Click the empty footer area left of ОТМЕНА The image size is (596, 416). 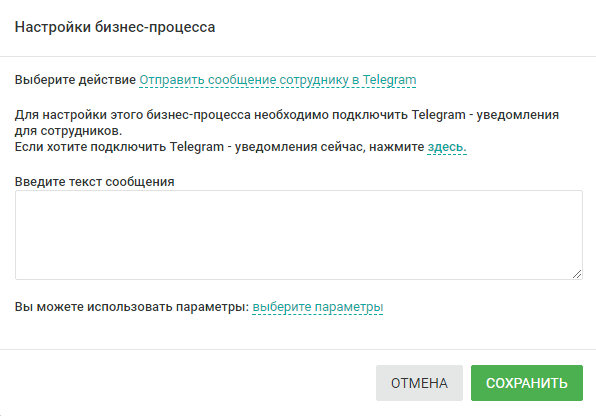click(x=186, y=383)
